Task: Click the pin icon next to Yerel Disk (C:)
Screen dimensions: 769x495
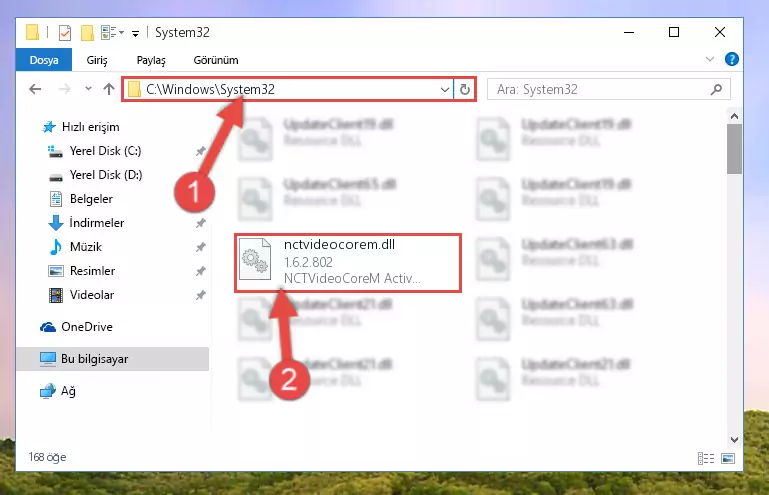Action: click(x=201, y=151)
